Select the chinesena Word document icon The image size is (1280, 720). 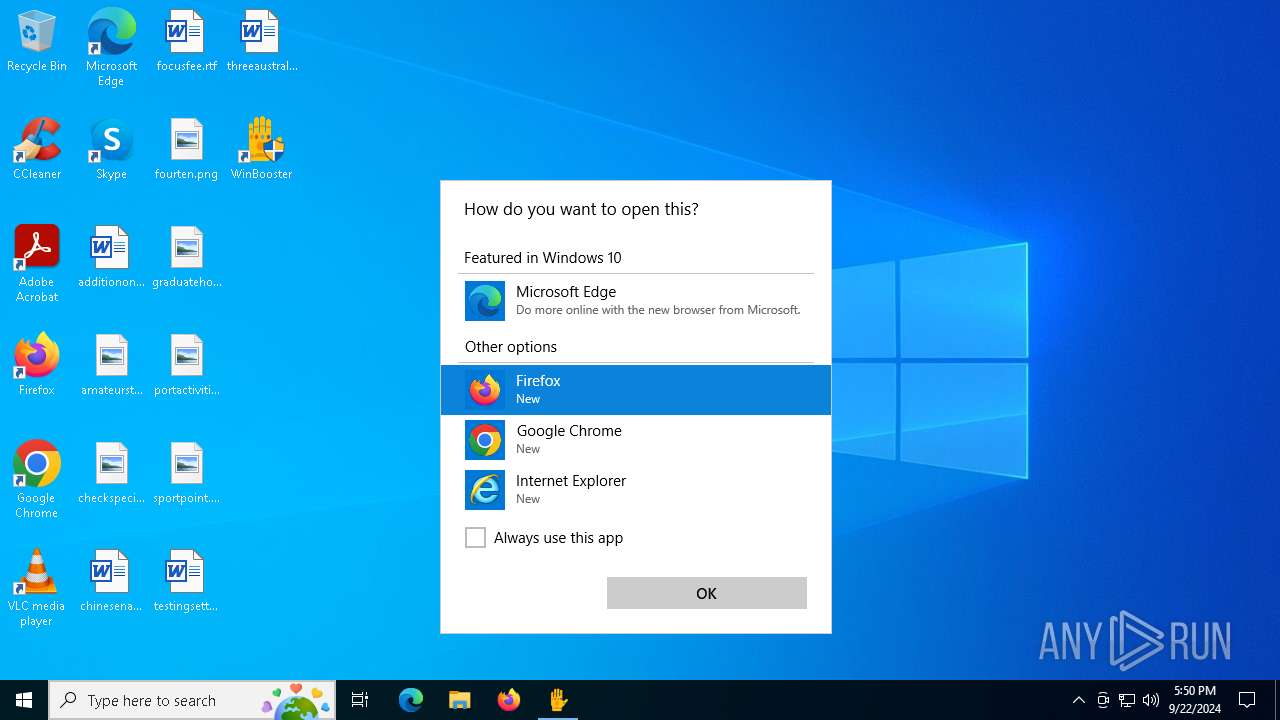pos(111,582)
